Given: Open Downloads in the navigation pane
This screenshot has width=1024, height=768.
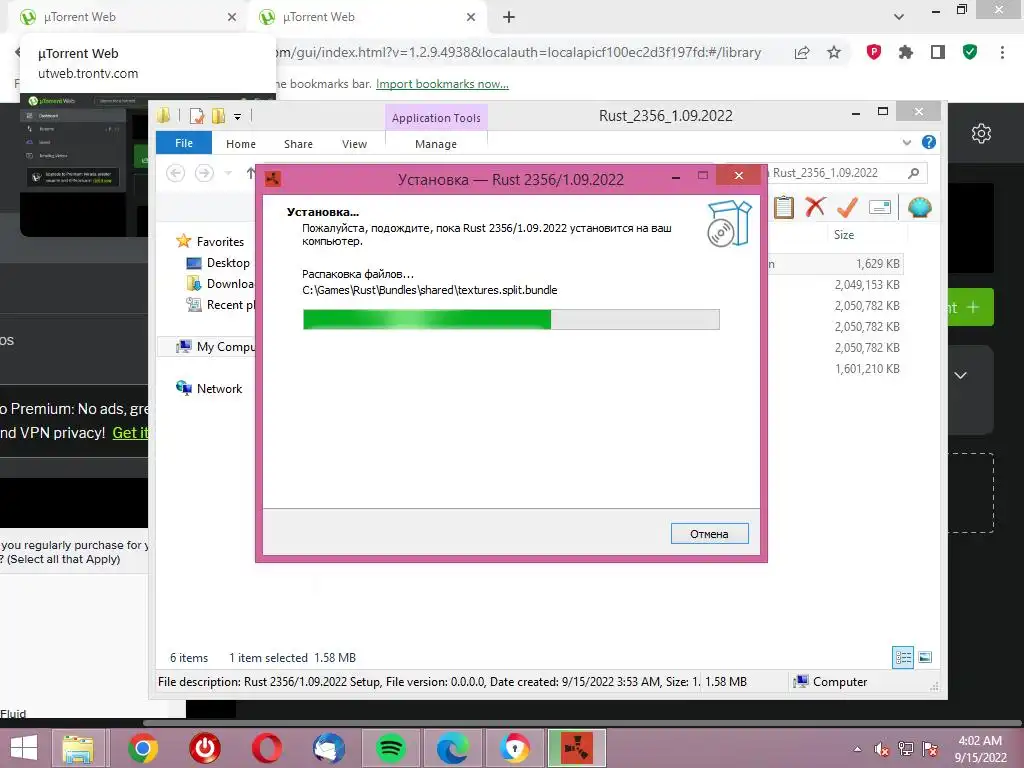Looking at the screenshot, I should click(x=220, y=283).
